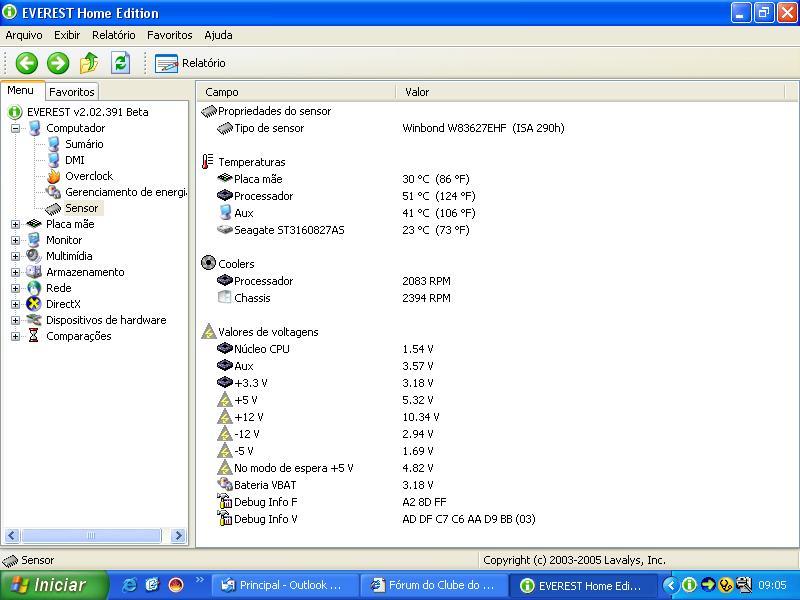Click the Dispositivos de hardware icon
The image size is (800, 600).
34,320
